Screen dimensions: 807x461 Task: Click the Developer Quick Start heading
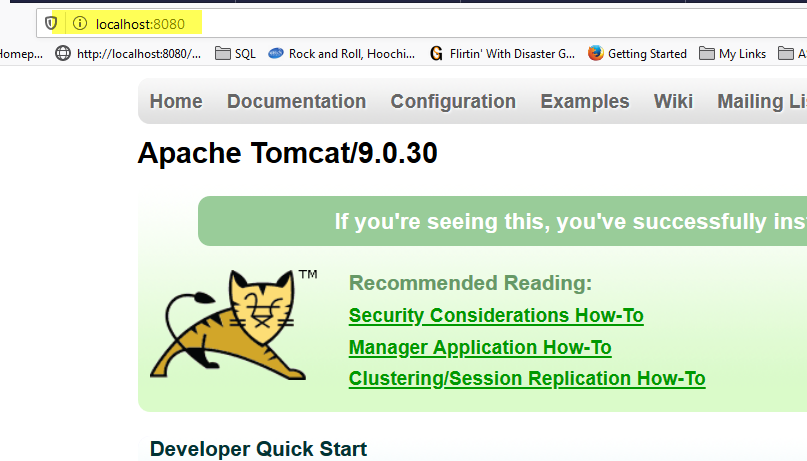258,449
